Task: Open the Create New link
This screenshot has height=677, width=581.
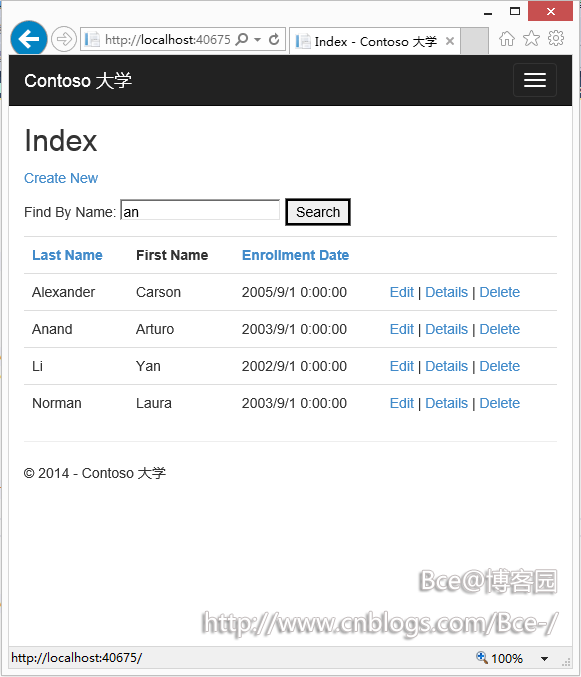Action: pyautogui.click(x=61, y=178)
